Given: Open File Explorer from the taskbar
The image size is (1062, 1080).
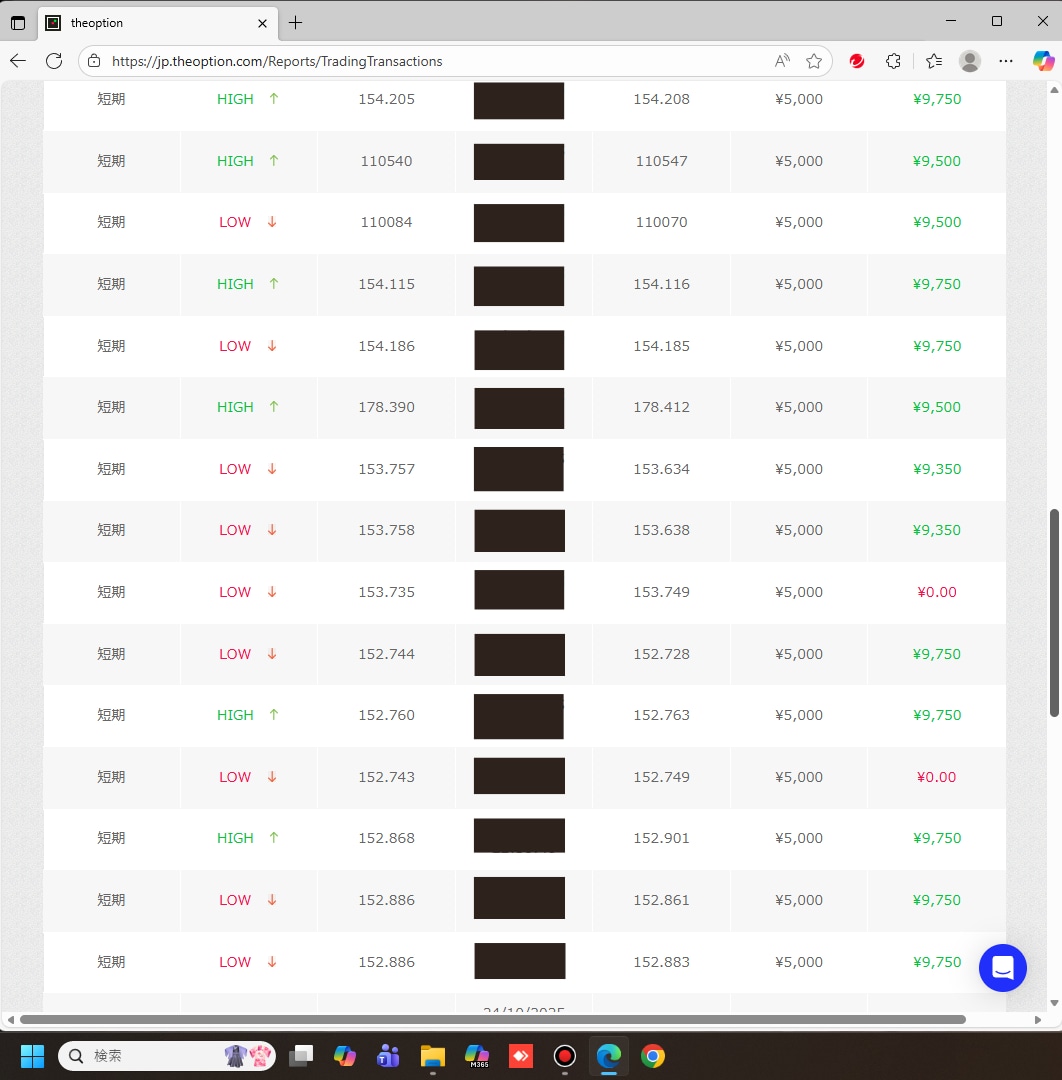Looking at the screenshot, I should point(433,1056).
